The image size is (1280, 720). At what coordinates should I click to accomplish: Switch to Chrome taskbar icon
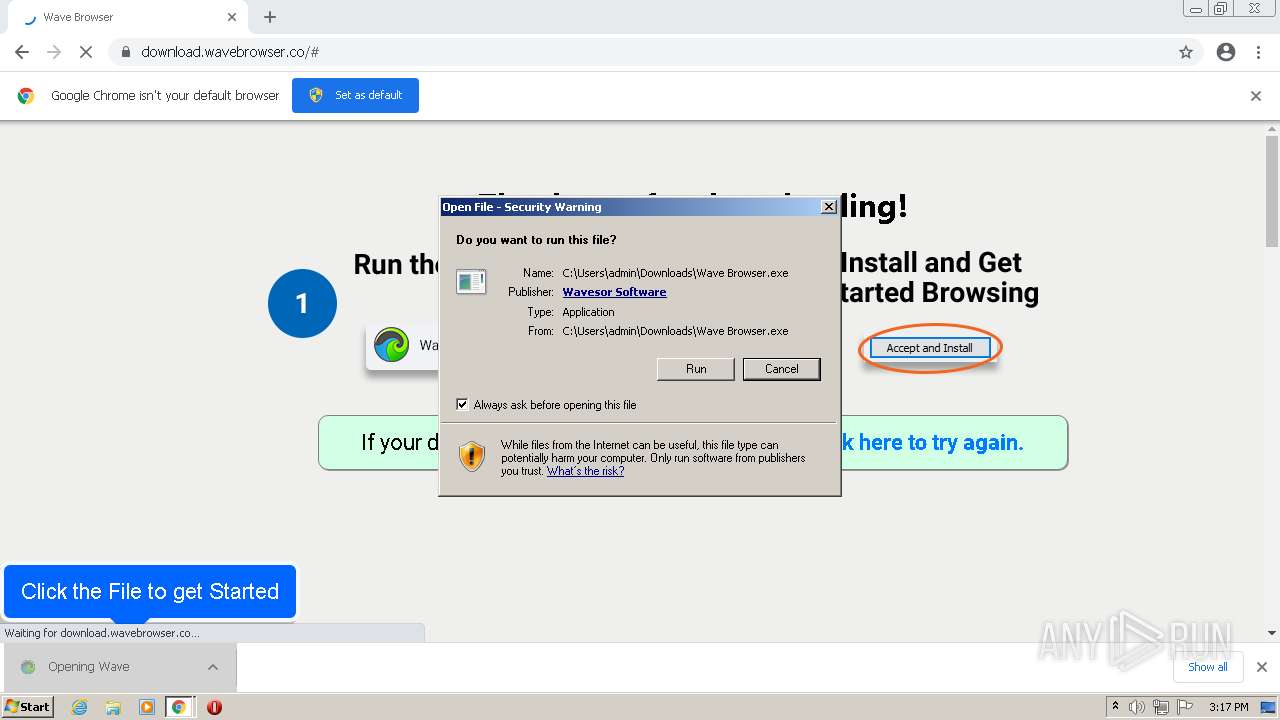[178, 707]
